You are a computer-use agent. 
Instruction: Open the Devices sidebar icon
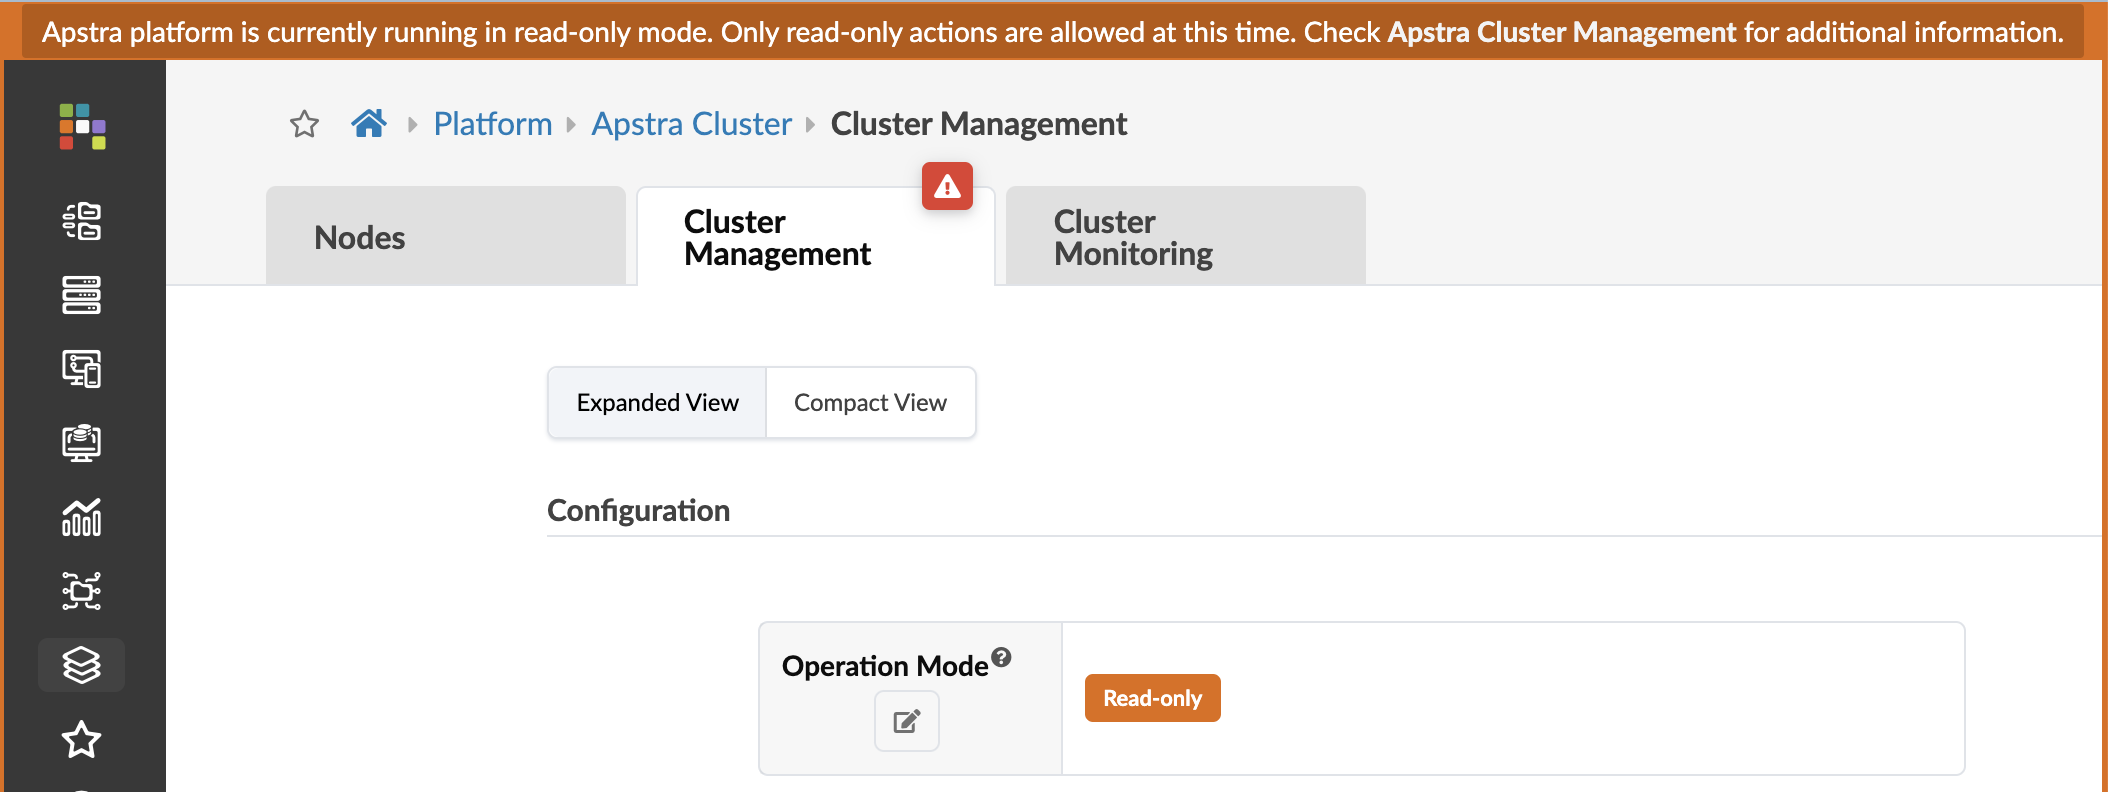(82, 295)
